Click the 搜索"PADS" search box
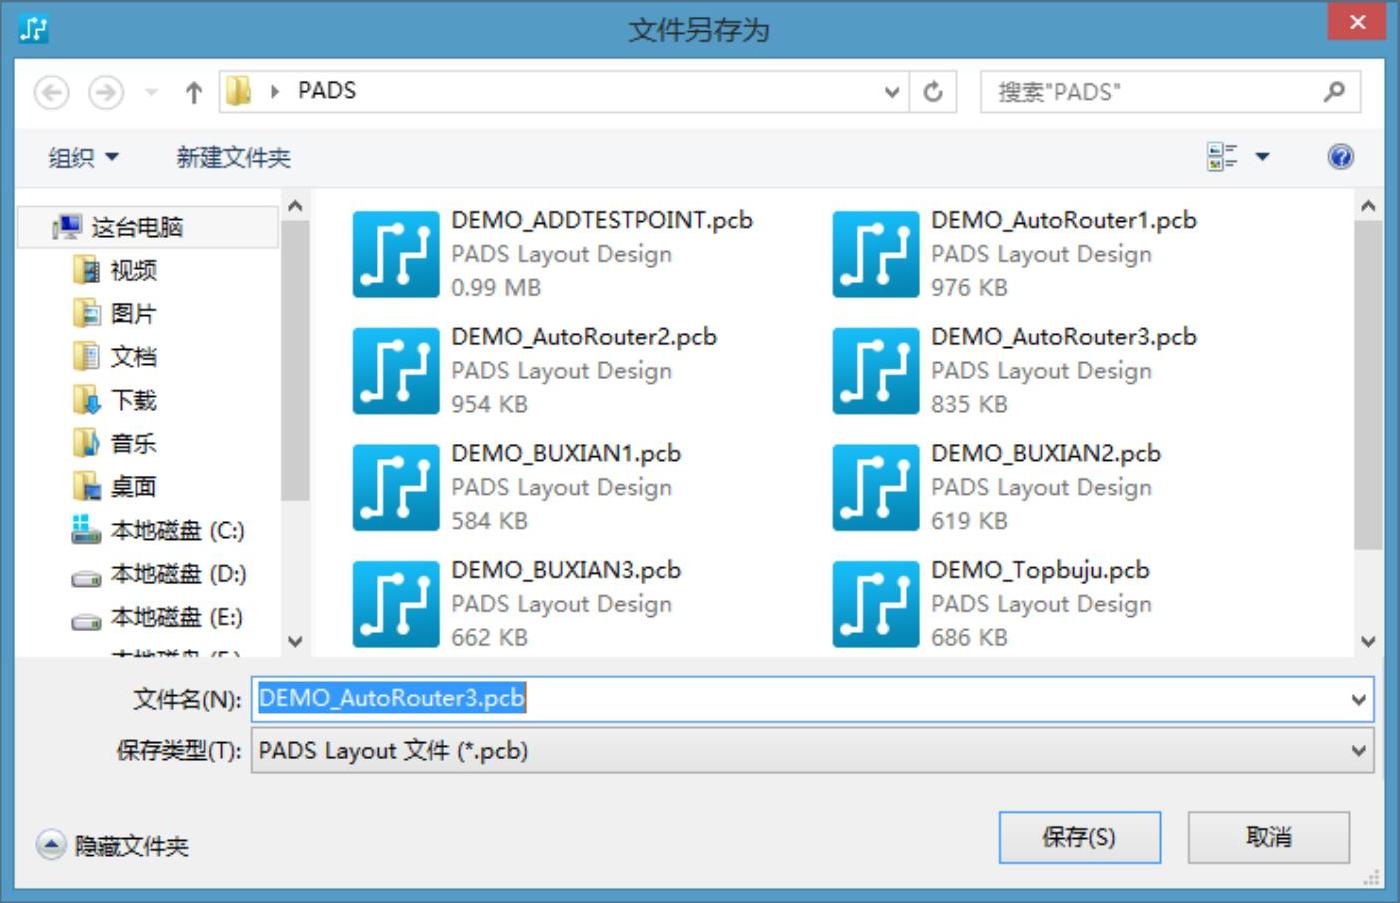Screen dimensions: 1400x903 pos(1170,92)
